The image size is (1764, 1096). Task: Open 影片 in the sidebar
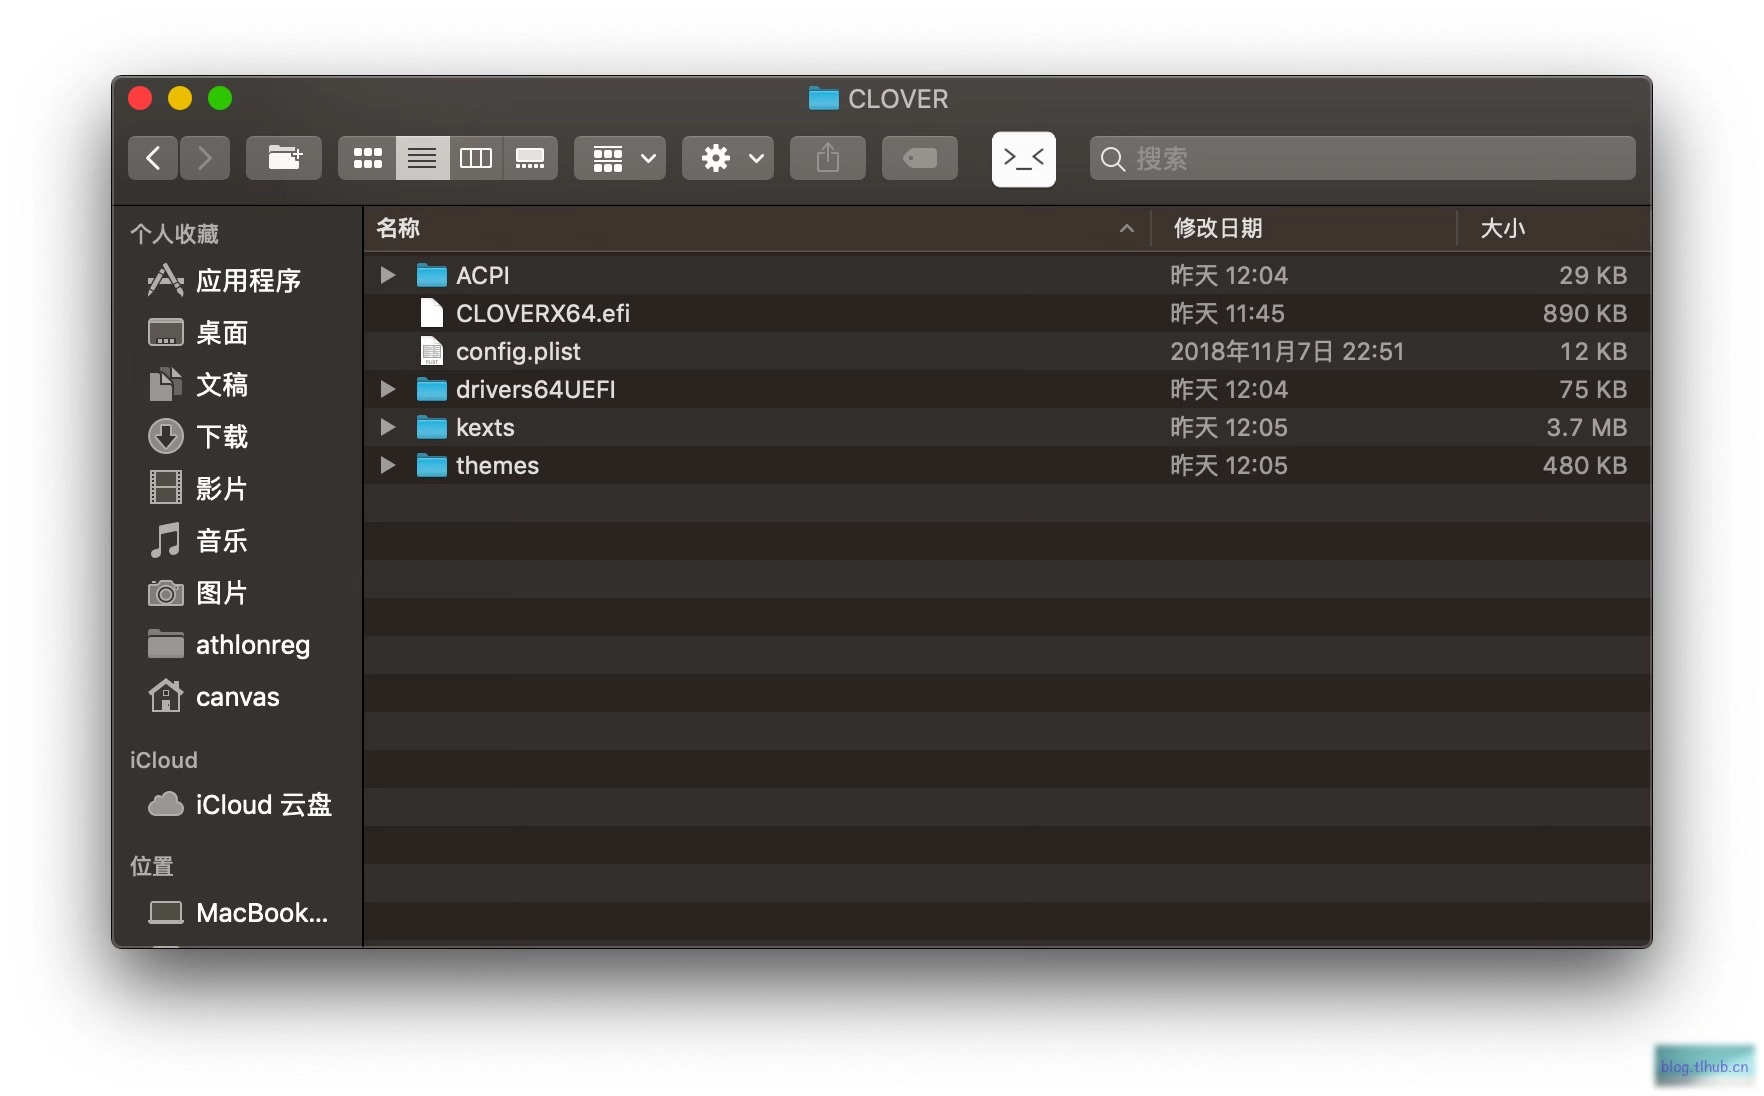pyautogui.click(x=236, y=489)
